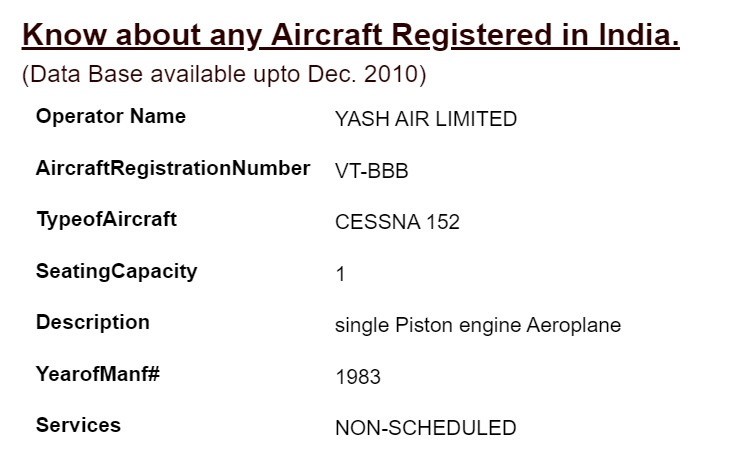
Task: Select the 'NON-SCHEDULED' services value
Action: pyautogui.click(x=425, y=428)
